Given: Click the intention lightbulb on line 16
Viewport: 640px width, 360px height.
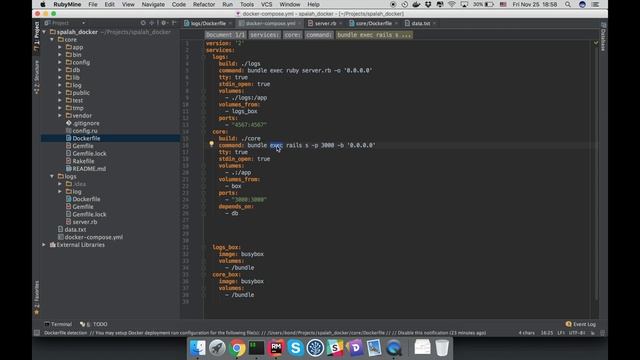Looking at the screenshot, I should pyautogui.click(x=211, y=144).
